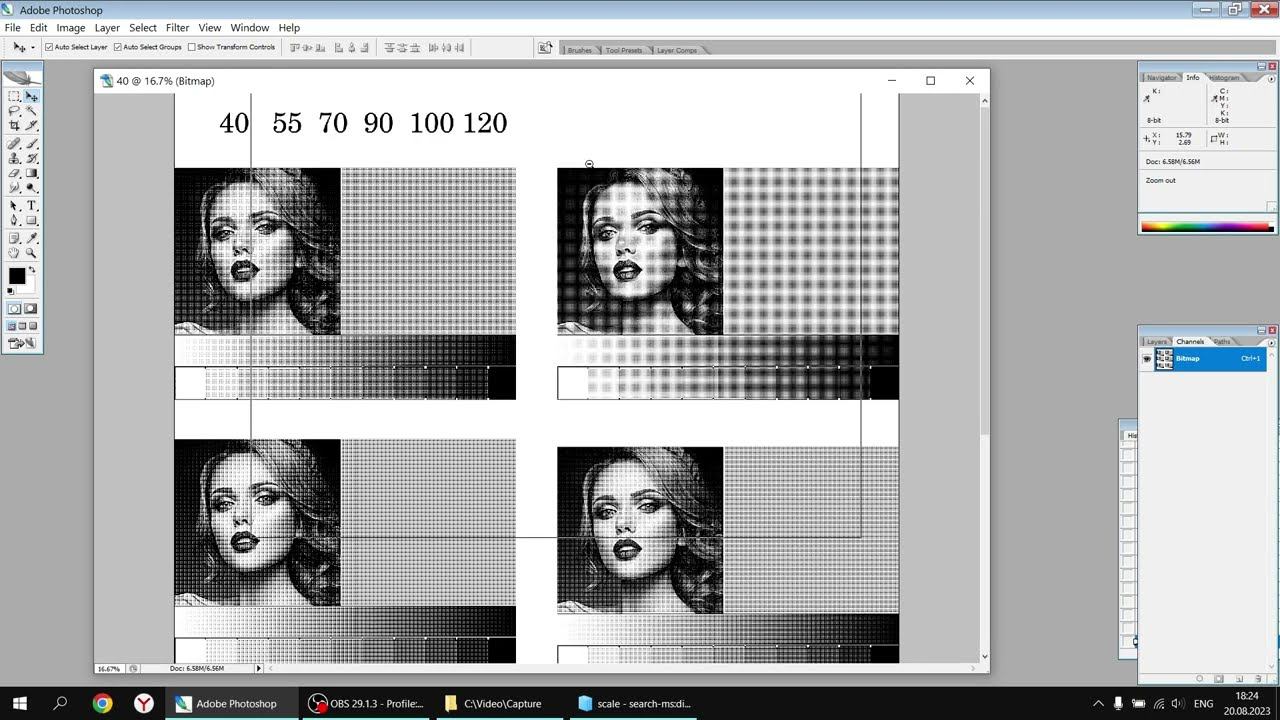
Task: Open the Move tool preset picker dropdown
Action: click(32, 47)
